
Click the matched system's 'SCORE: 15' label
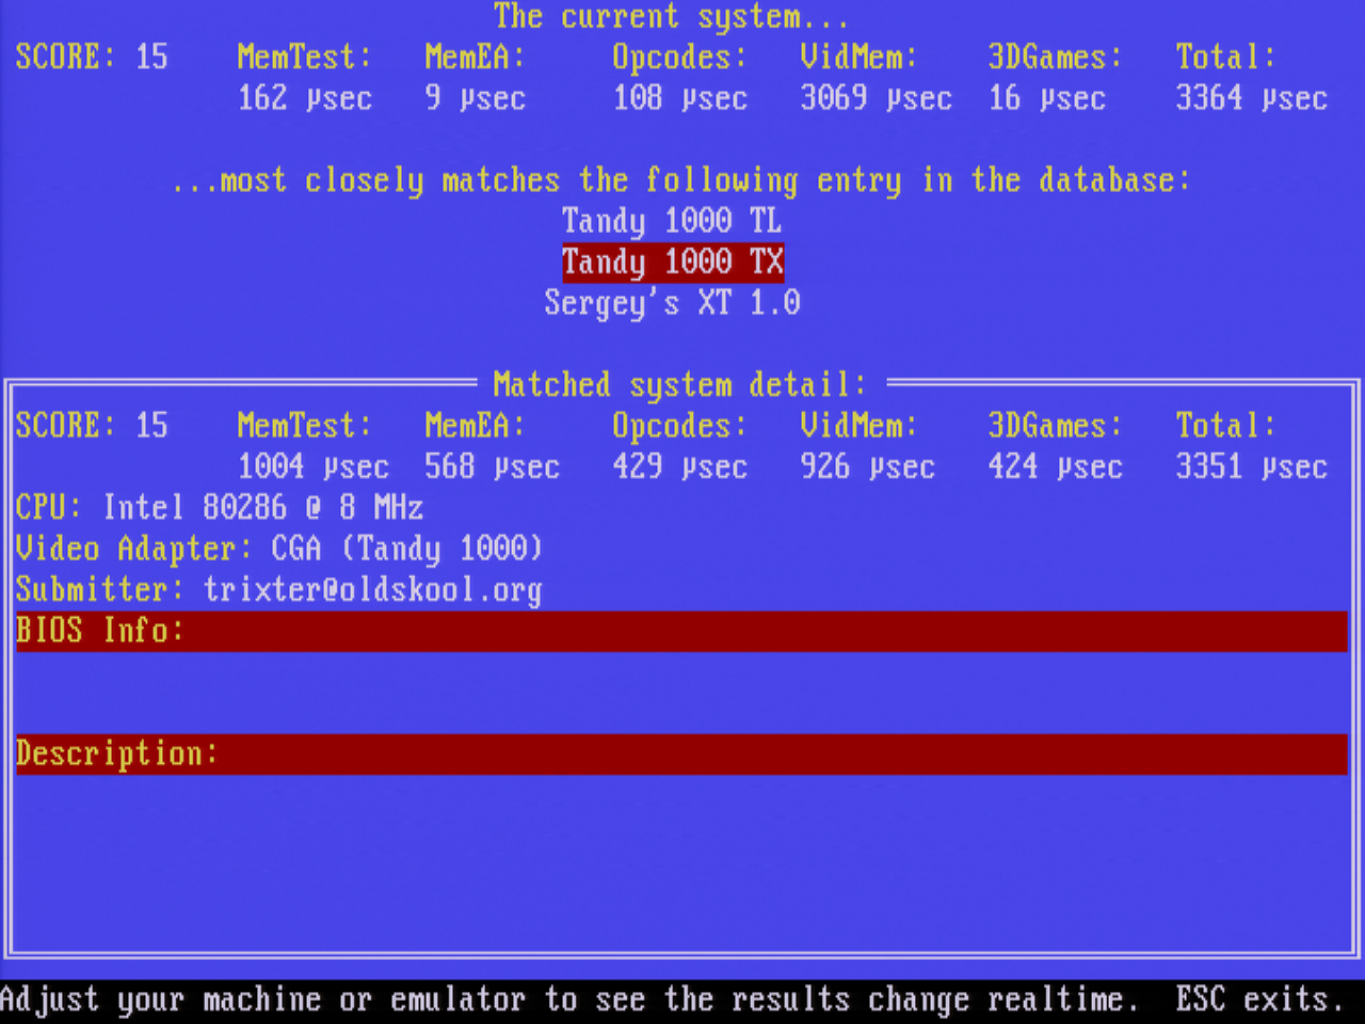pos(92,426)
